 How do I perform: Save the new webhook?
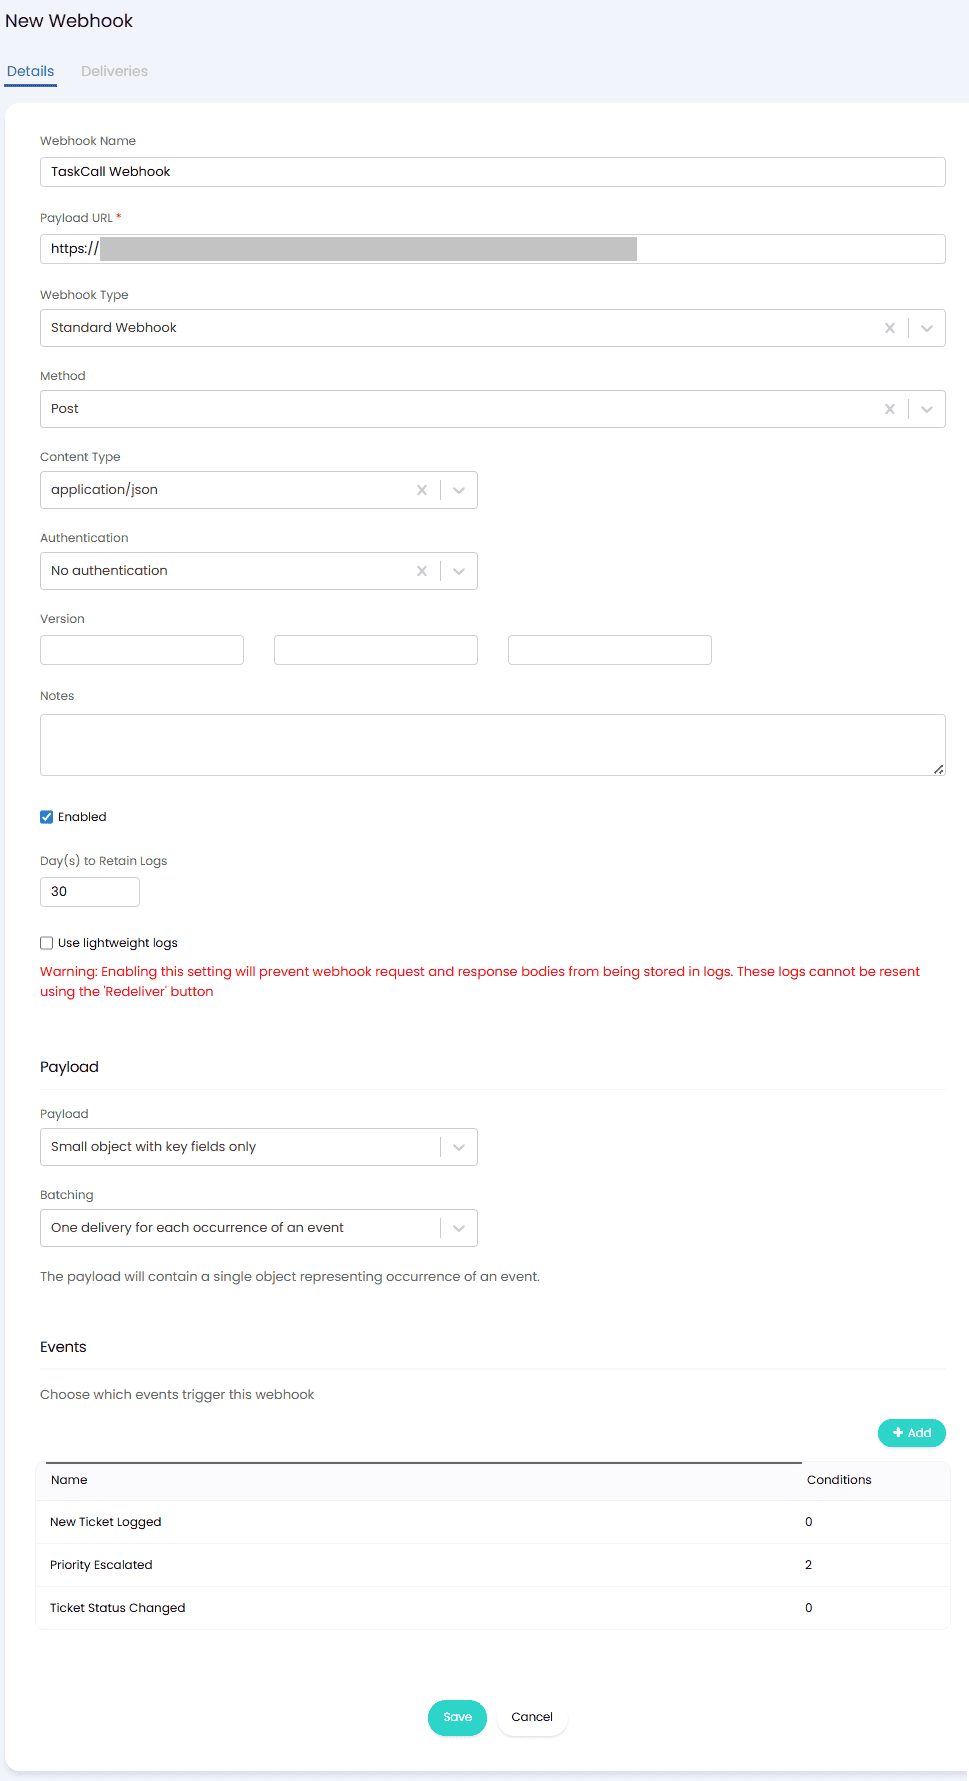[x=457, y=1717]
